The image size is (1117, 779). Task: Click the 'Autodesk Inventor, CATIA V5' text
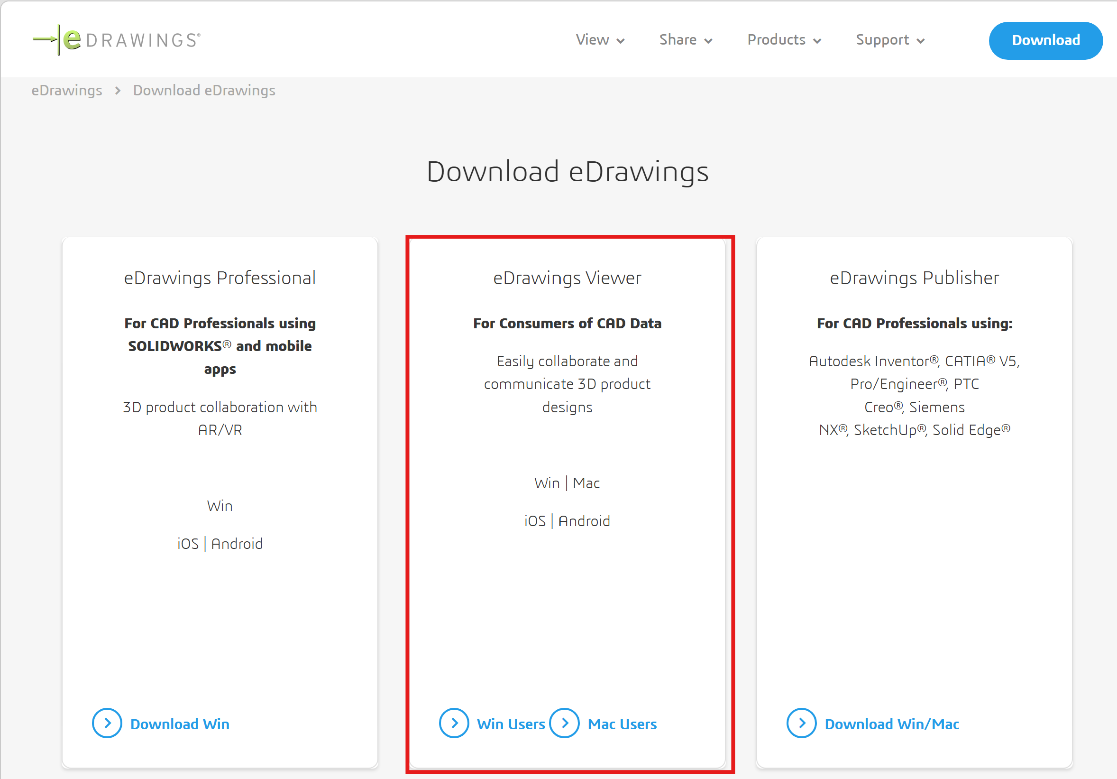915,361
